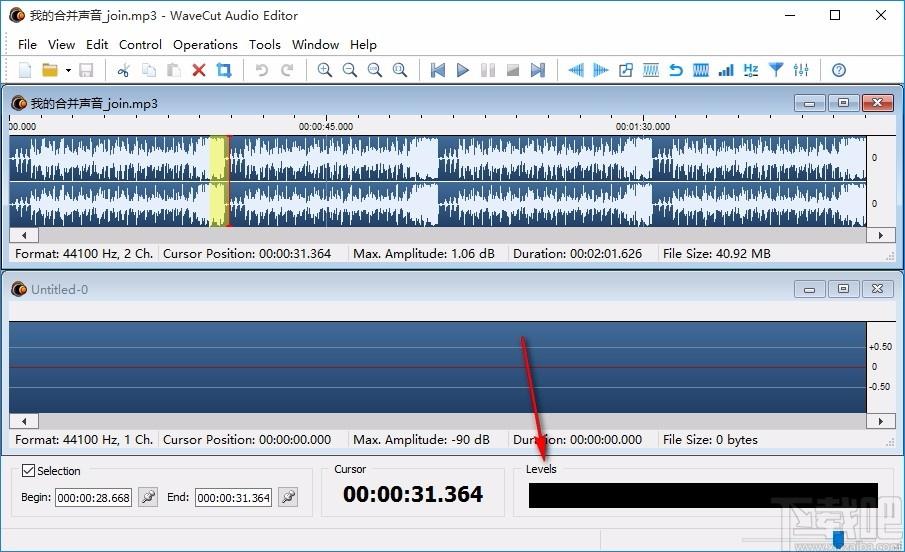
Task: Click the volume slider thumb at bottom
Action: click(839, 539)
